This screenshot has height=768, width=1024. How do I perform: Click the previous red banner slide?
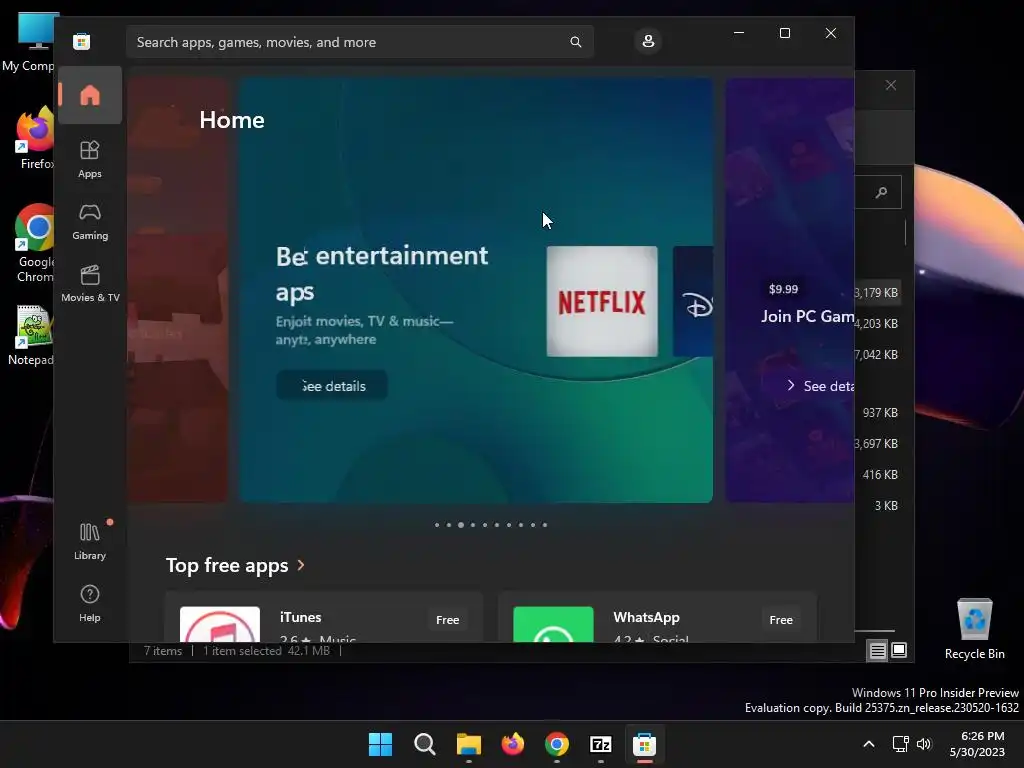(178, 290)
